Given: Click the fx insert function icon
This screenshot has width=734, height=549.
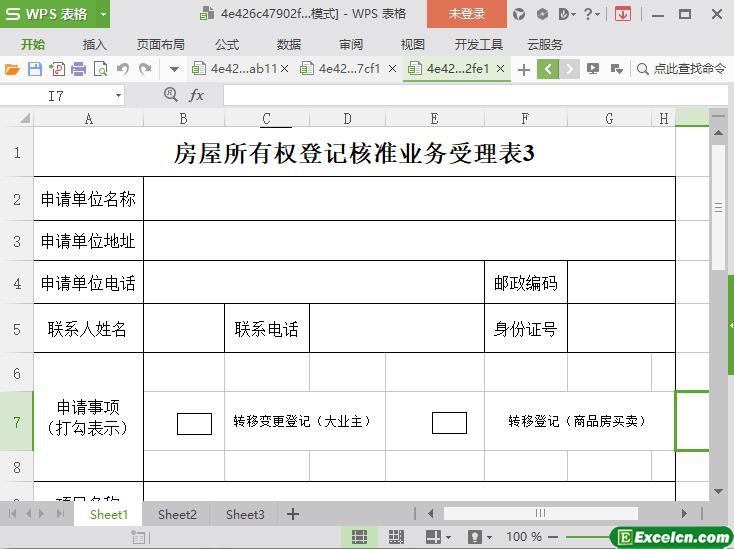Looking at the screenshot, I should click(197, 95).
